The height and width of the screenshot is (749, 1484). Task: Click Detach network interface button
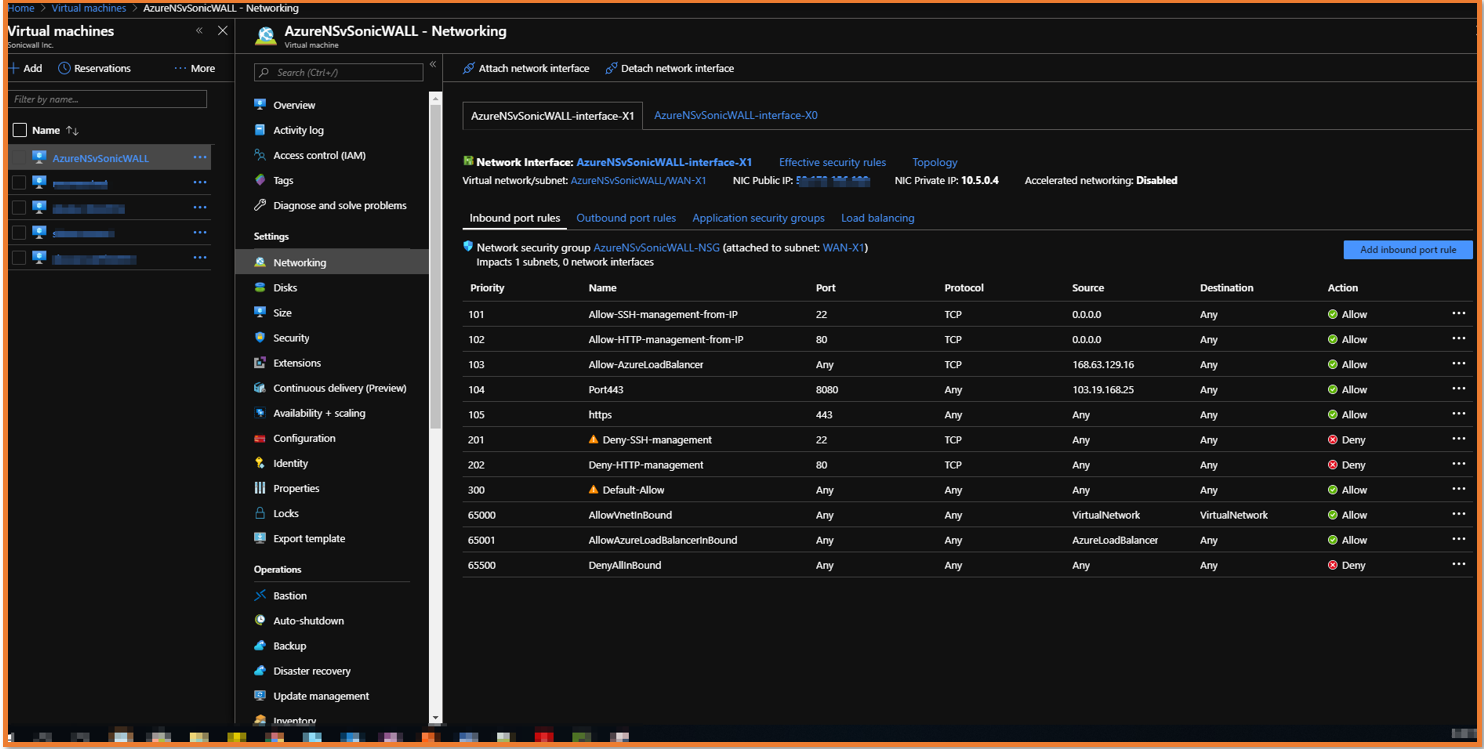[670, 68]
